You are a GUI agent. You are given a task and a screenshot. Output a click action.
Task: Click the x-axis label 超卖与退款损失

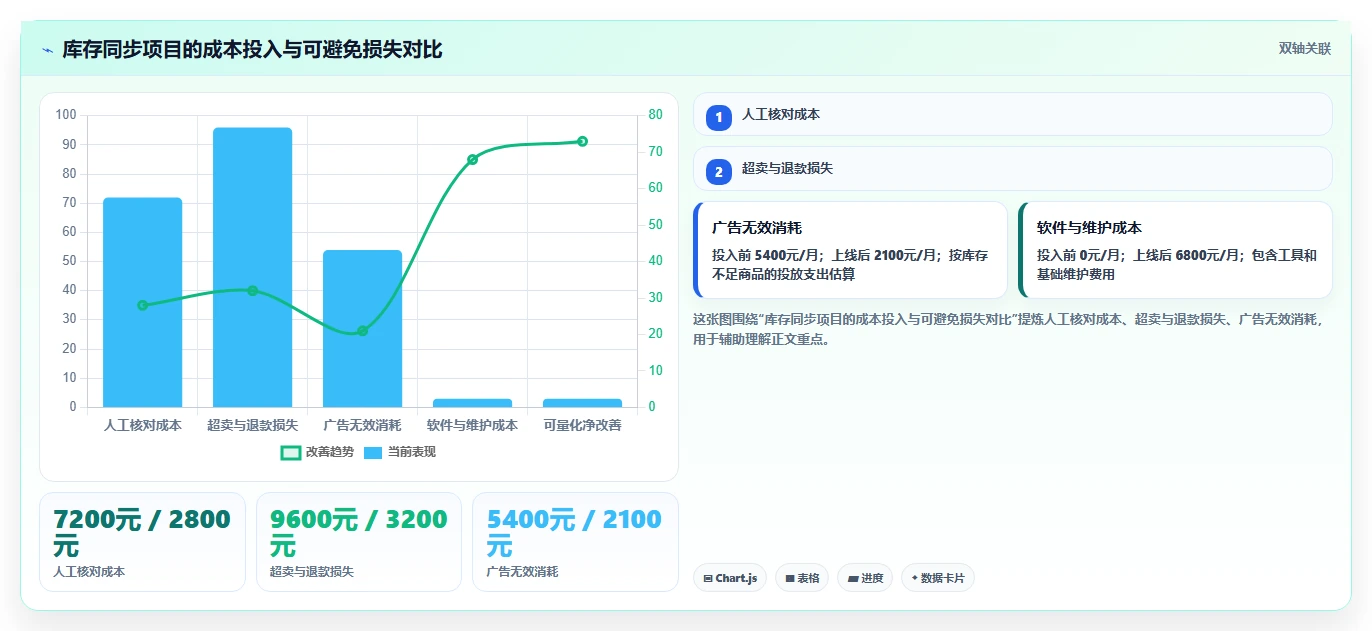pos(252,425)
